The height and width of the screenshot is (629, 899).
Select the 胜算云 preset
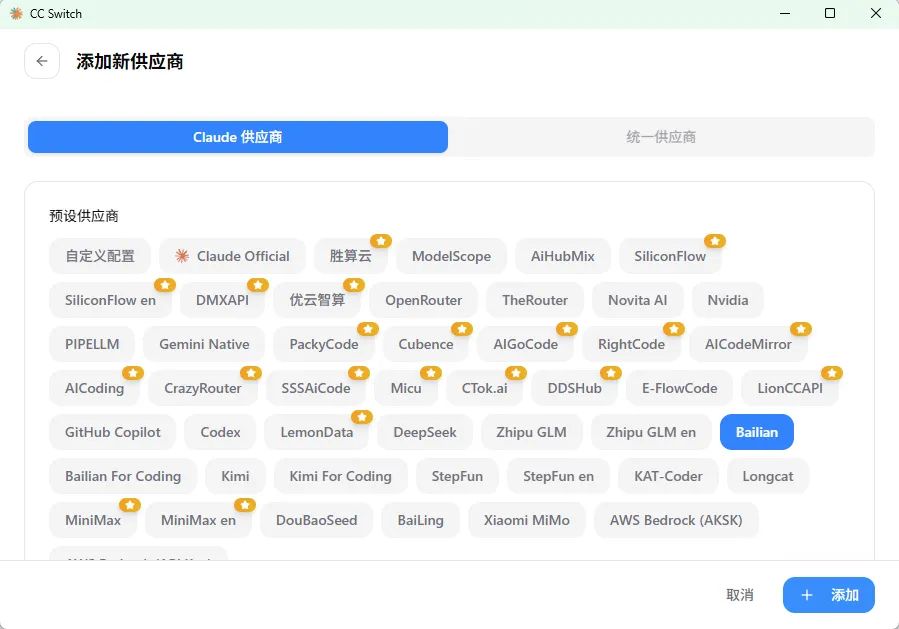pos(351,256)
